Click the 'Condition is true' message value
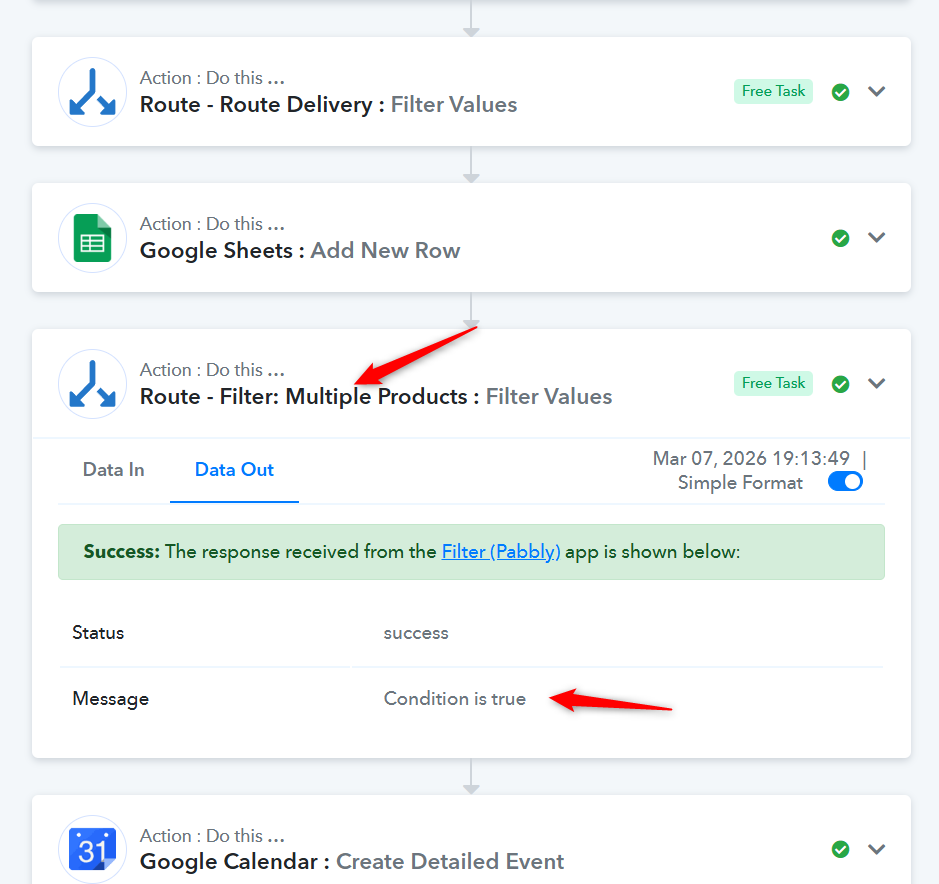The image size is (939, 884). (x=454, y=699)
